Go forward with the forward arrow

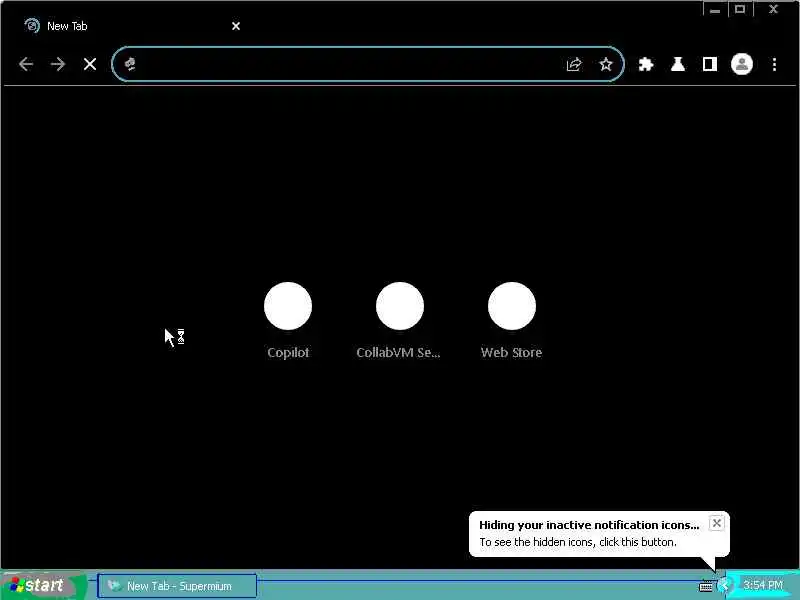(x=58, y=64)
